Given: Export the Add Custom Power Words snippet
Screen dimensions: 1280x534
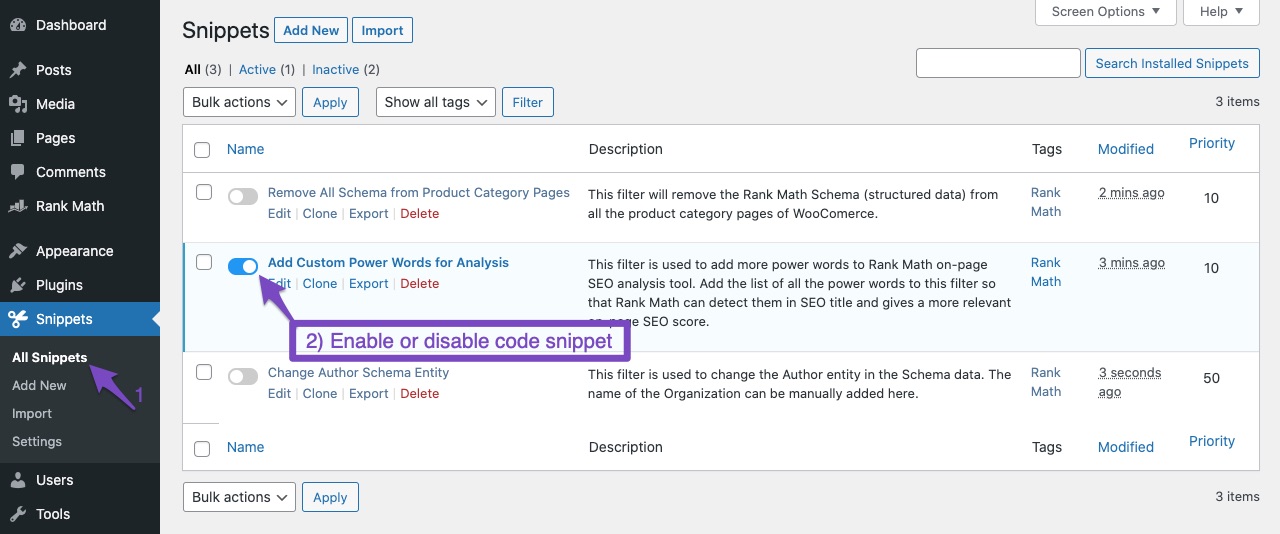Looking at the screenshot, I should tap(368, 284).
